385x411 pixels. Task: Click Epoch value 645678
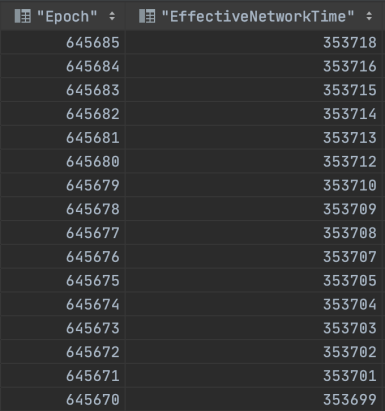[x=63, y=209]
